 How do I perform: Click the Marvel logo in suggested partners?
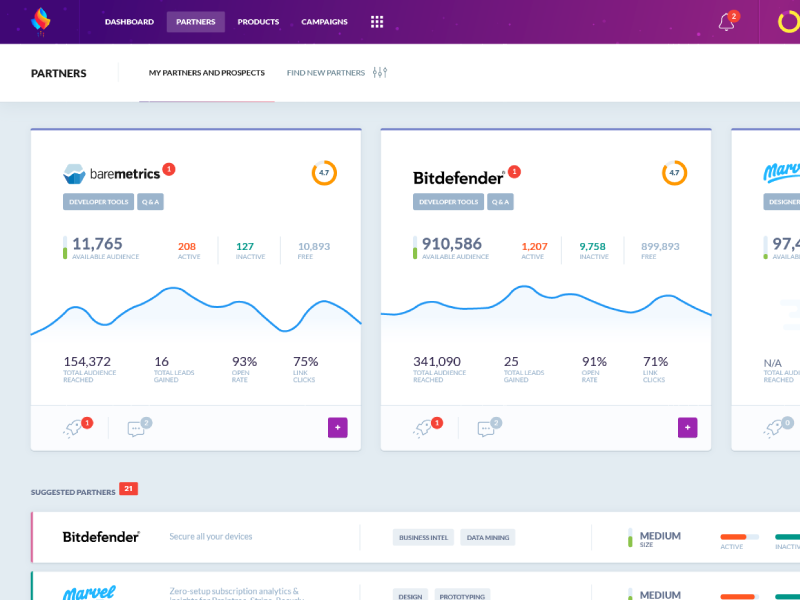89,592
